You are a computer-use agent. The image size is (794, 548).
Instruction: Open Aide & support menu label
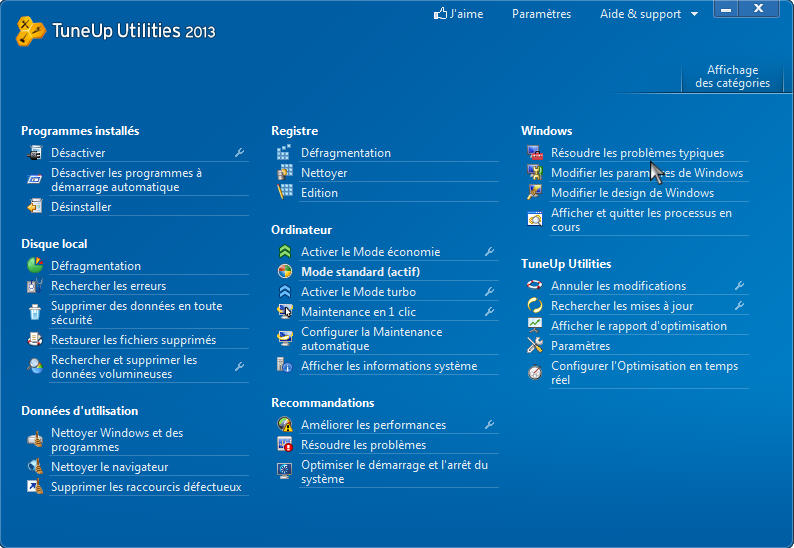coord(640,14)
